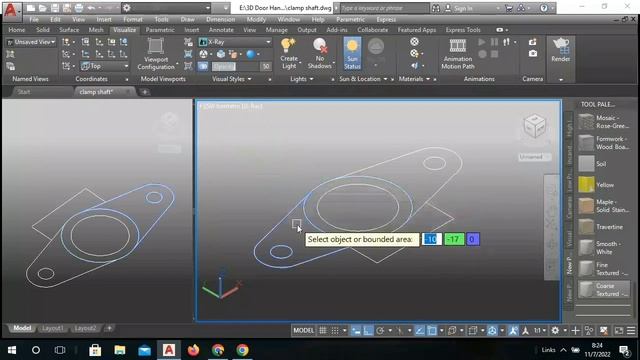The width and height of the screenshot is (640, 360).
Task: Open the Unsaved View dropdown
Action: click(31, 42)
